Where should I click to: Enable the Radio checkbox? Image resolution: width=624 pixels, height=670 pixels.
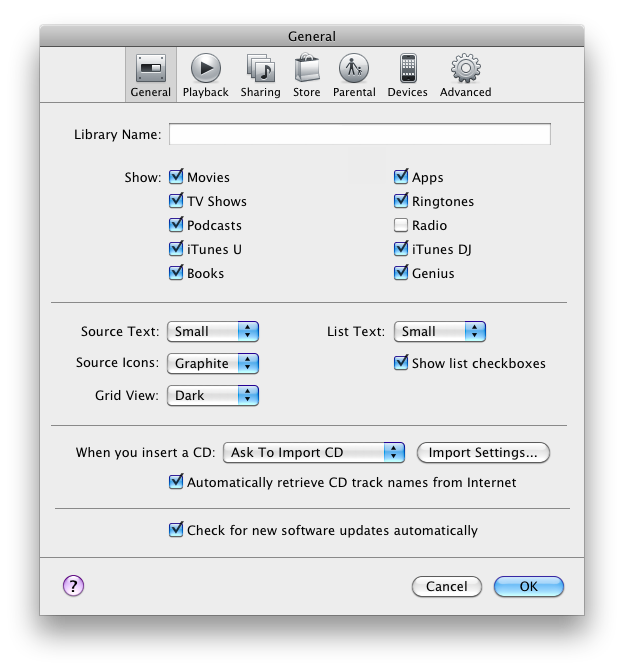401,225
